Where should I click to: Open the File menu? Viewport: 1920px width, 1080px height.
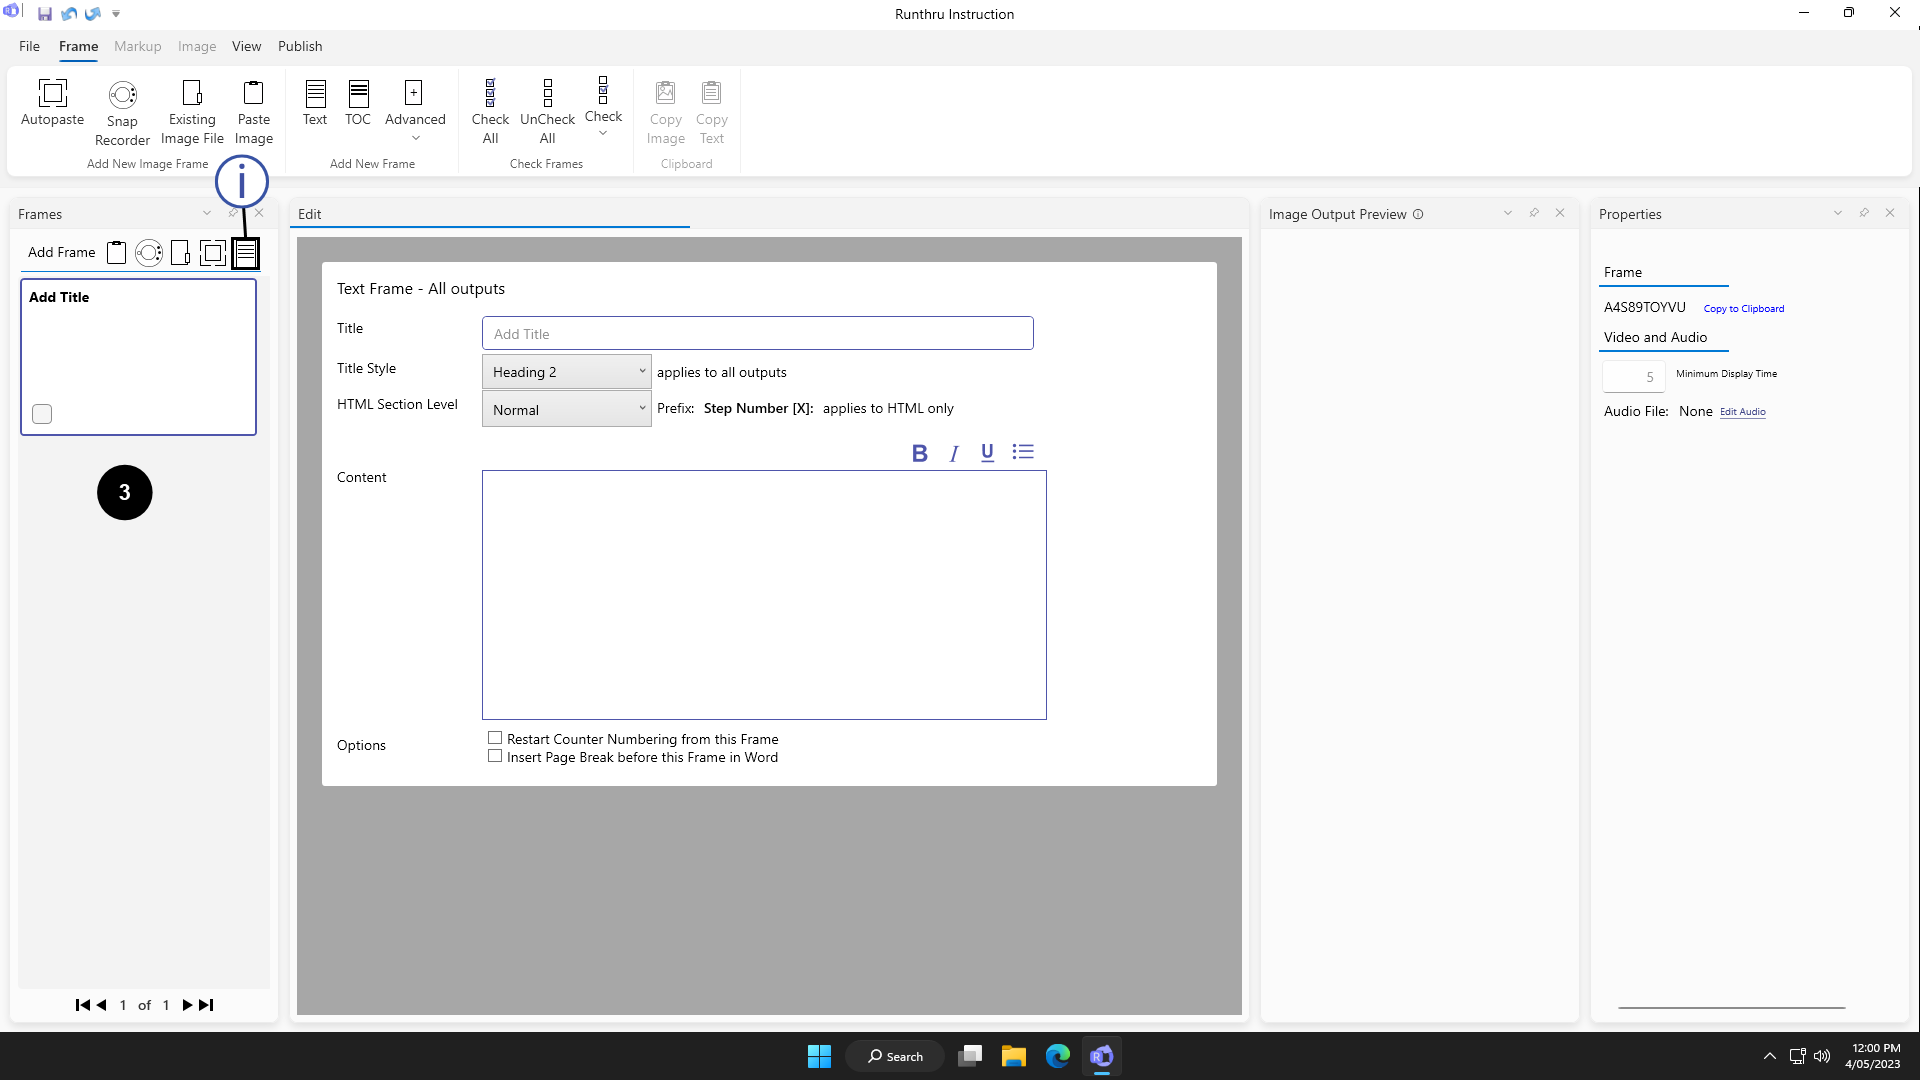pyautogui.click(x=29, y=46)
